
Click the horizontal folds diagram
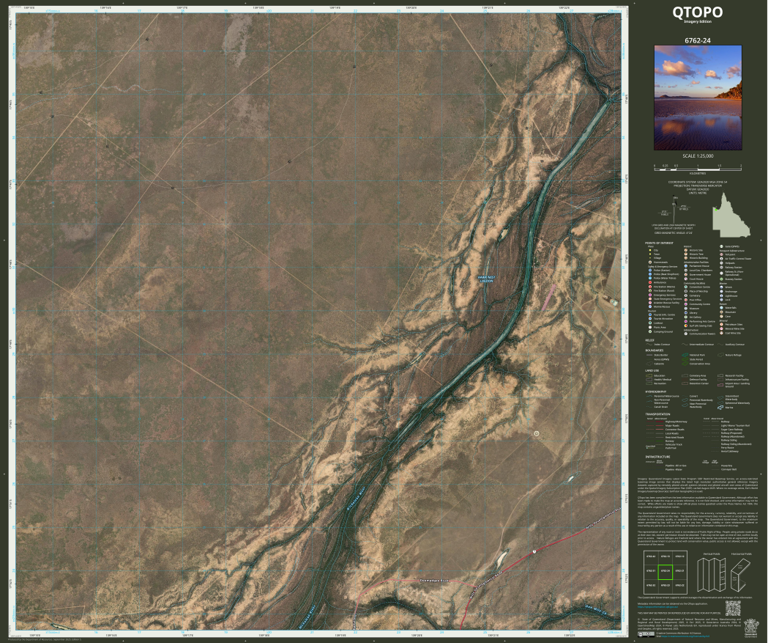(740, 575)
